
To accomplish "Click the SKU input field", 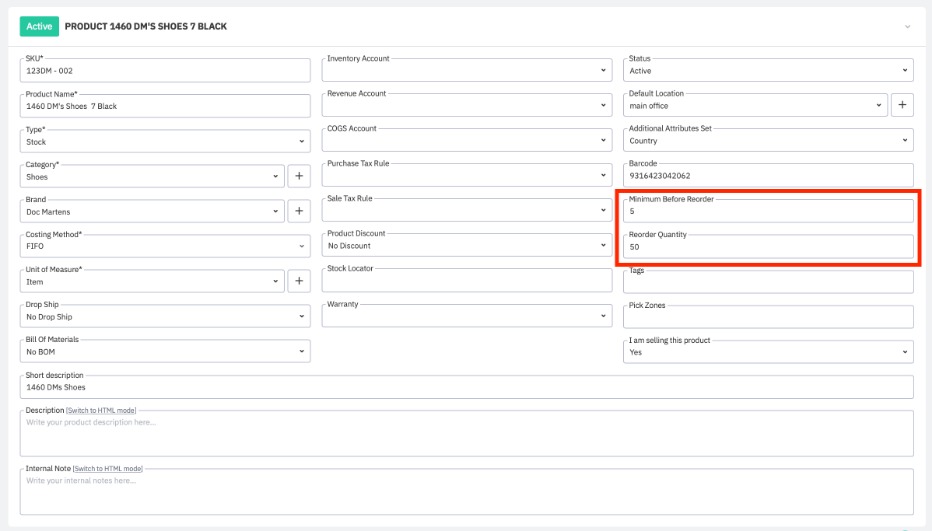I will pos(165,71).
